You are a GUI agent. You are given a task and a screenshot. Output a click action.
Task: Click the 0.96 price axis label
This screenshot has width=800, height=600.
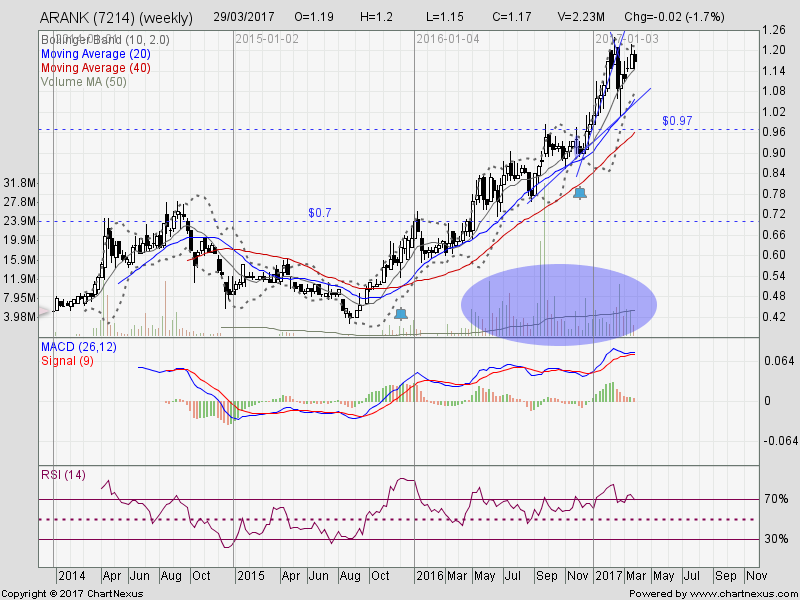[x=773, y=132]
